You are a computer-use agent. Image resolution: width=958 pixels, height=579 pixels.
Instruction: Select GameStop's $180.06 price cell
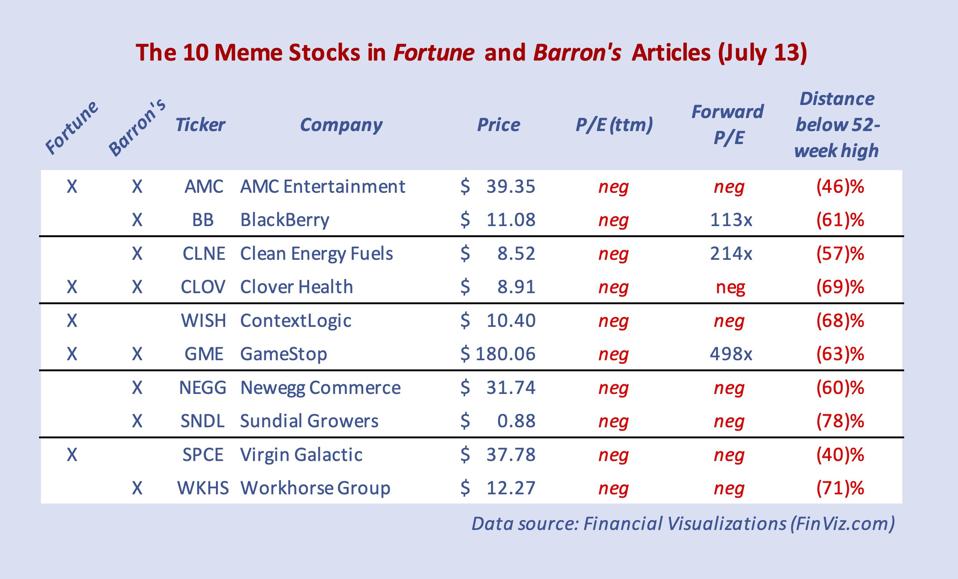(498, 354)
